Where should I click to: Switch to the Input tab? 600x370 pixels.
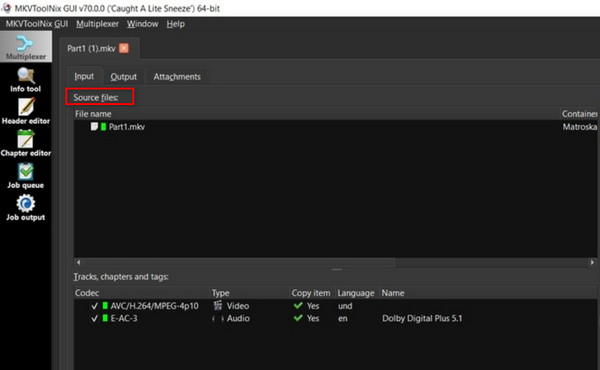tap(84, 76)
